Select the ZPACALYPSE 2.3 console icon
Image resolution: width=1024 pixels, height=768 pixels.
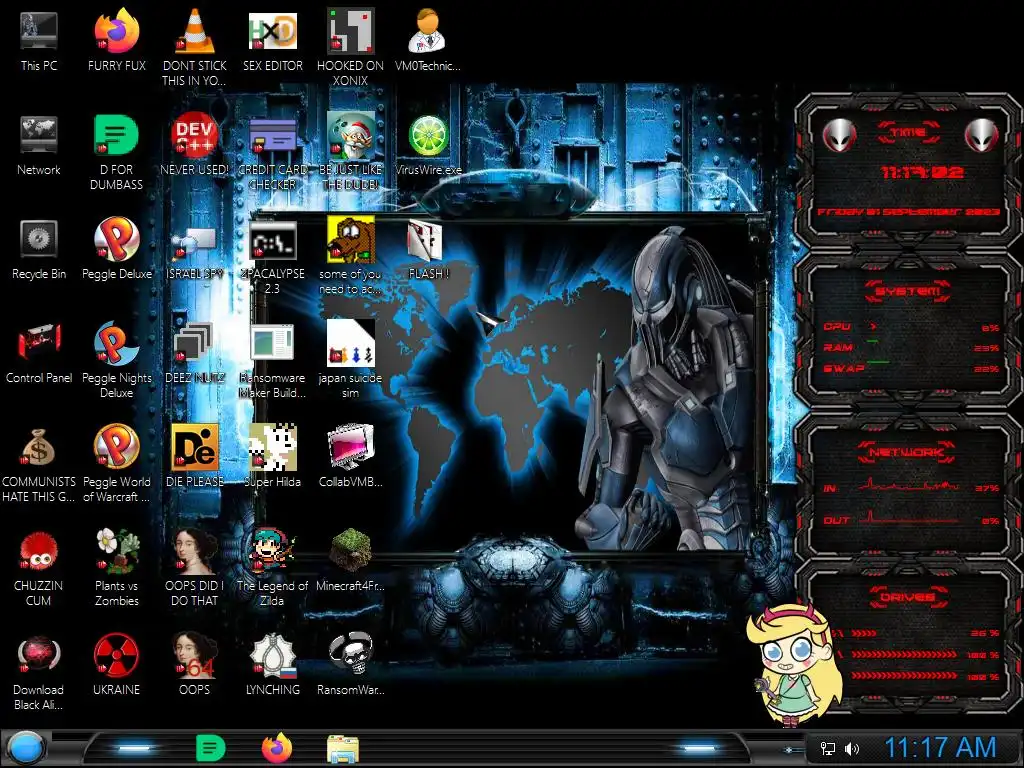point(272,256)
